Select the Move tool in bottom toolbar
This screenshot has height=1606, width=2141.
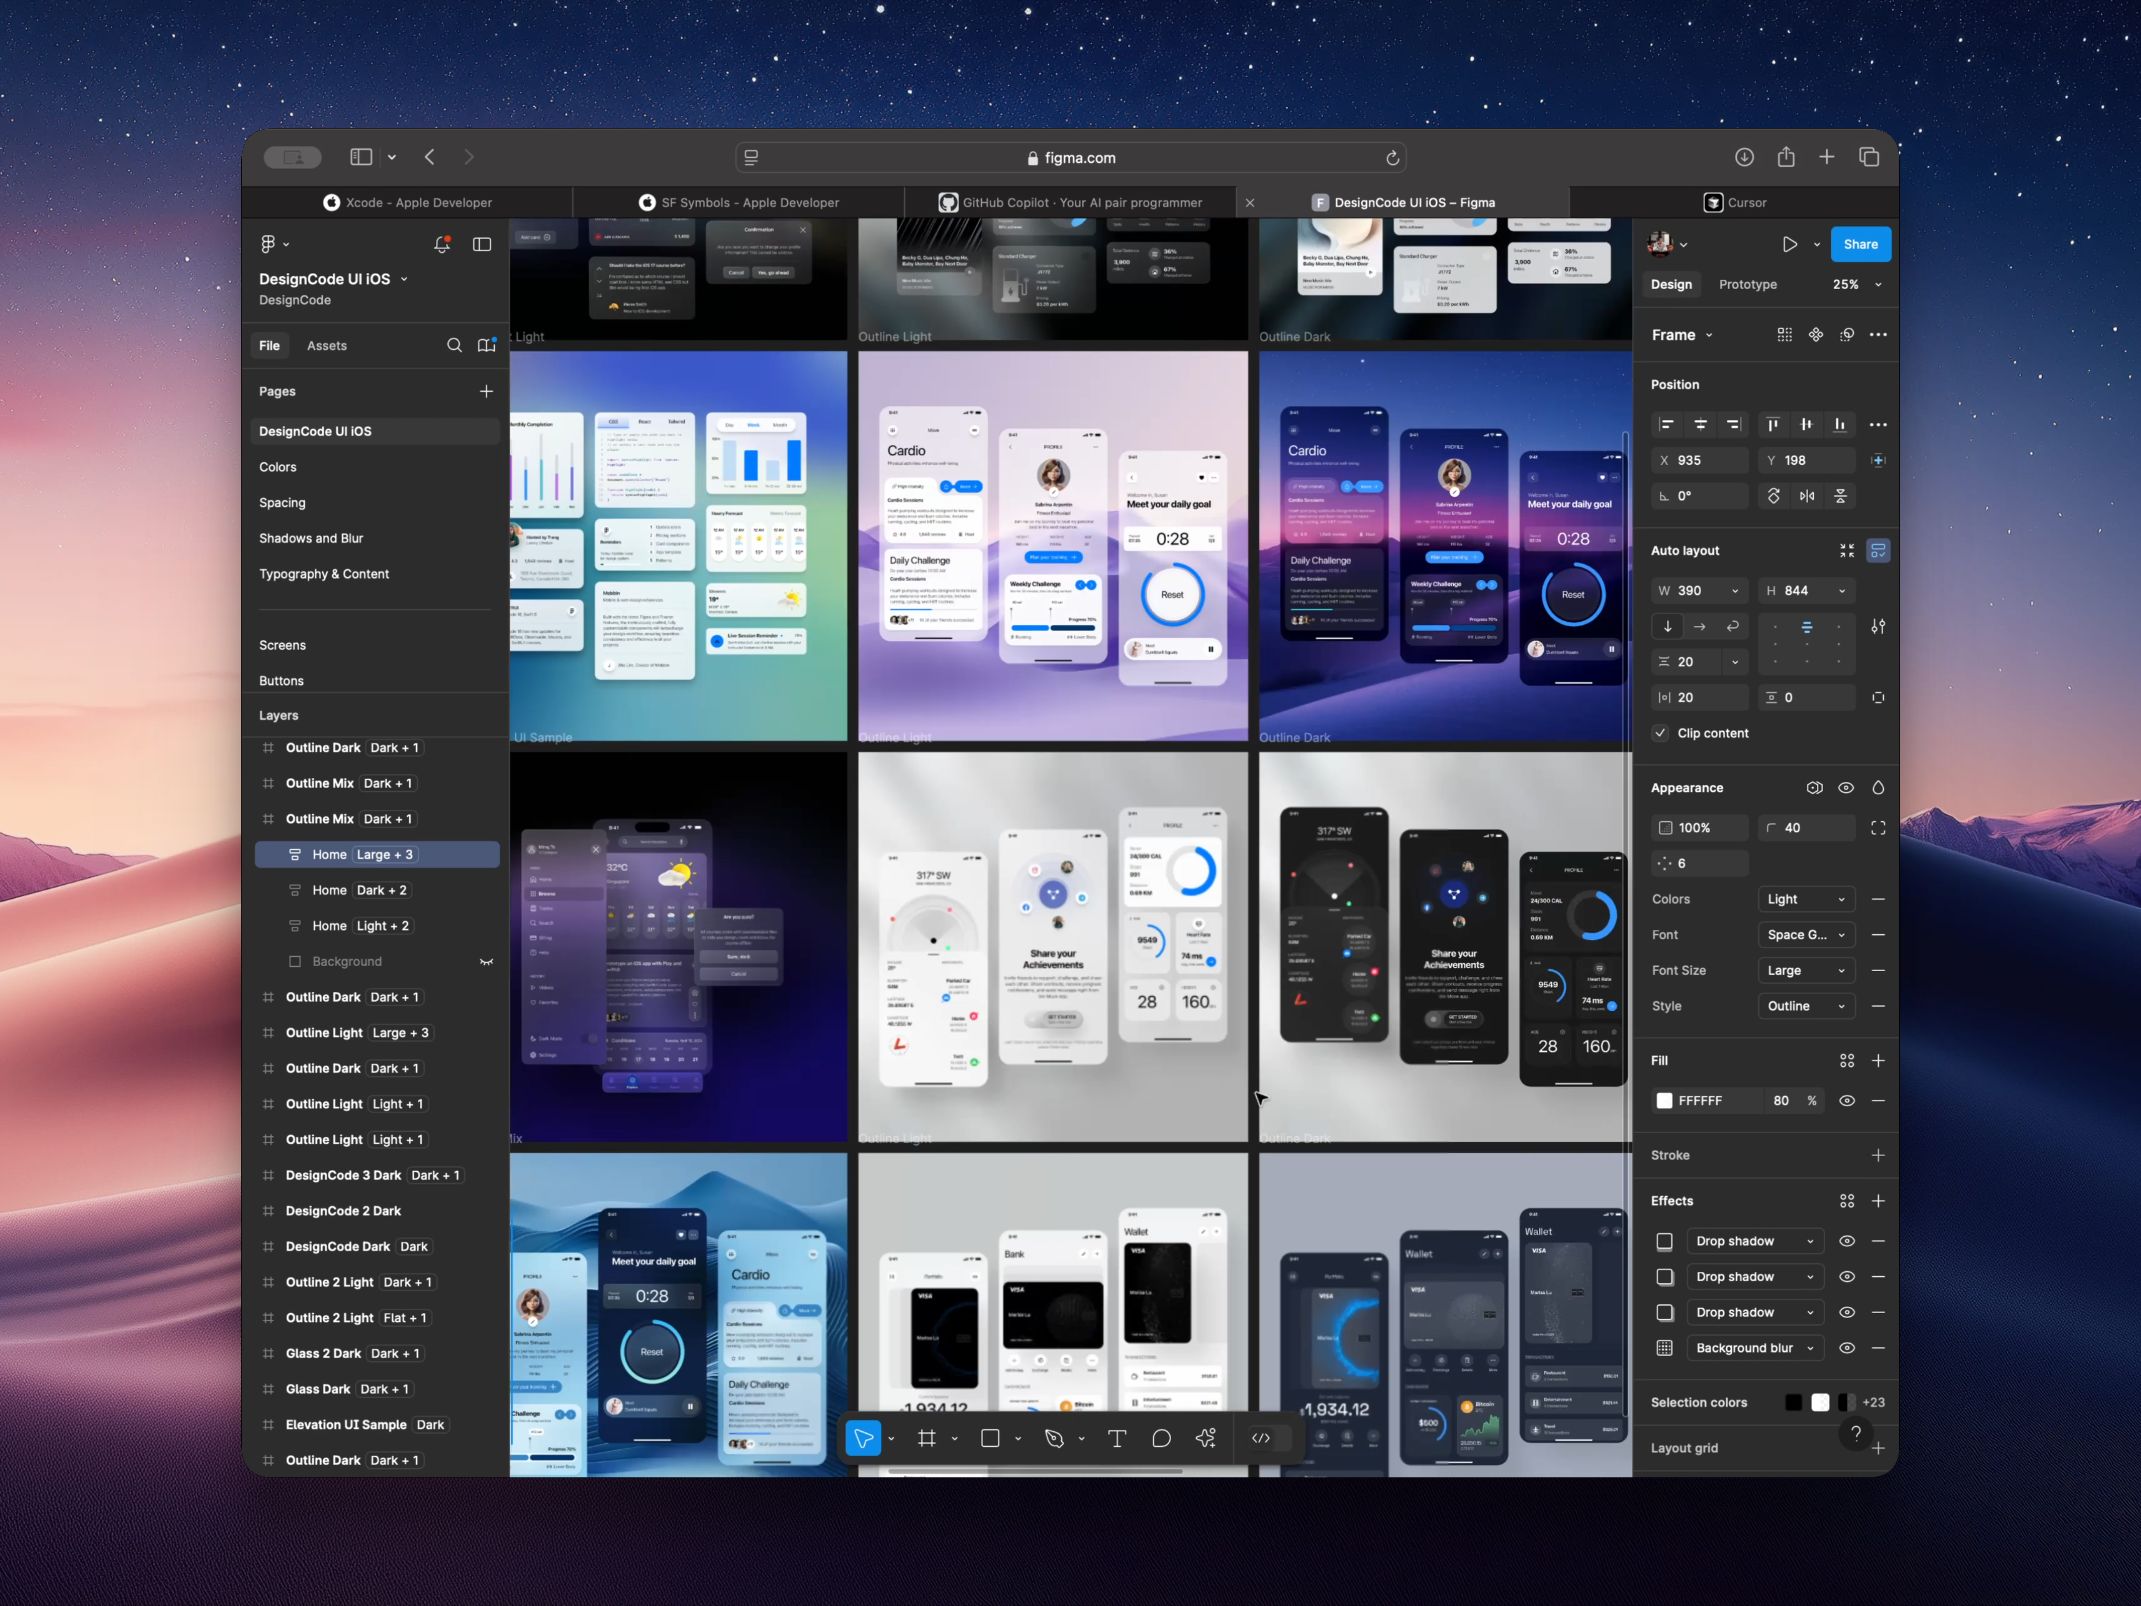(863, 1438)
